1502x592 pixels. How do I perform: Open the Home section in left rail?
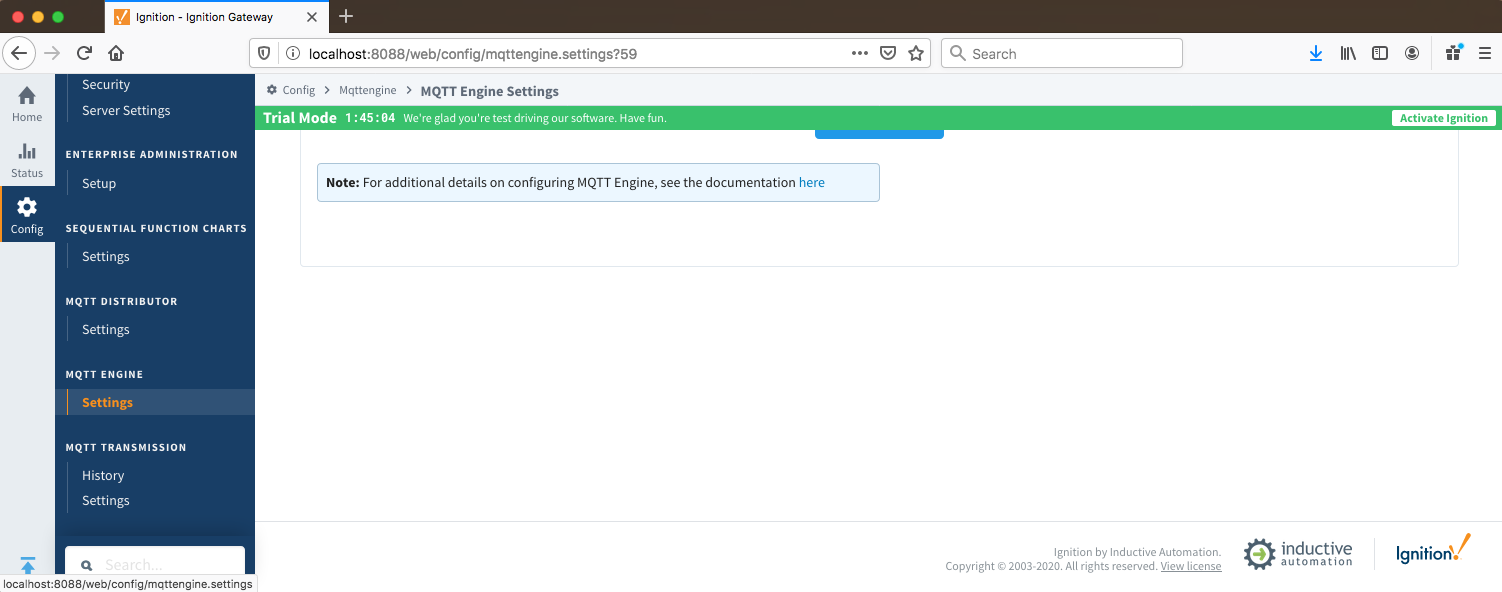pyautogui.click(x=27, y=104)
